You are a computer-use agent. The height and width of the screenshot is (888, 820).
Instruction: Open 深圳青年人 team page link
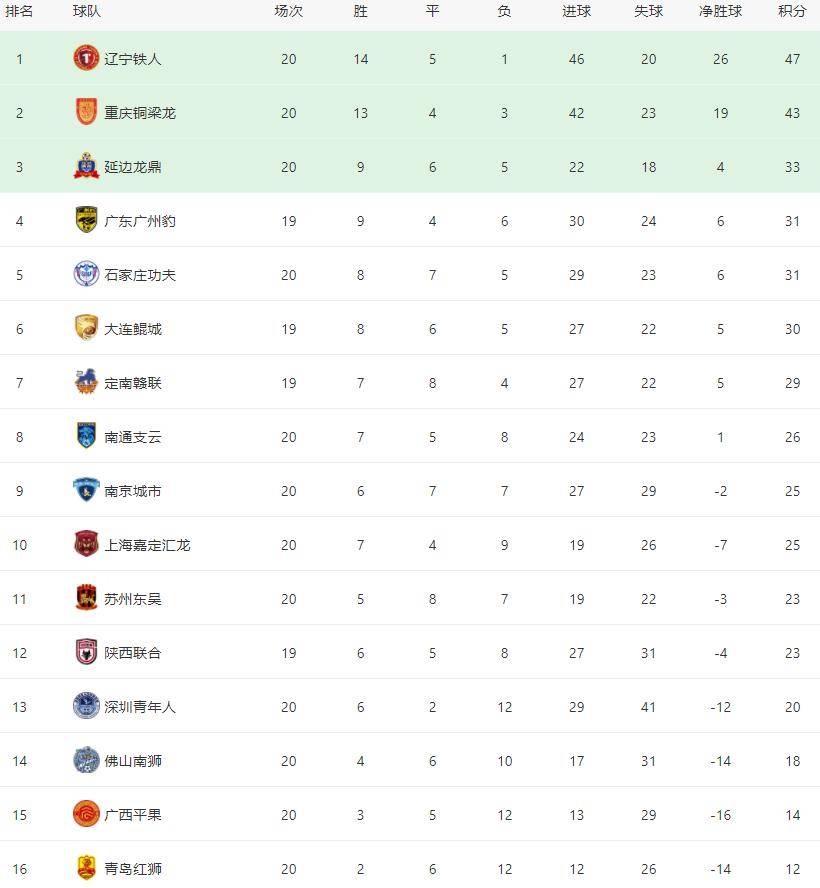(x=140, y=706)
